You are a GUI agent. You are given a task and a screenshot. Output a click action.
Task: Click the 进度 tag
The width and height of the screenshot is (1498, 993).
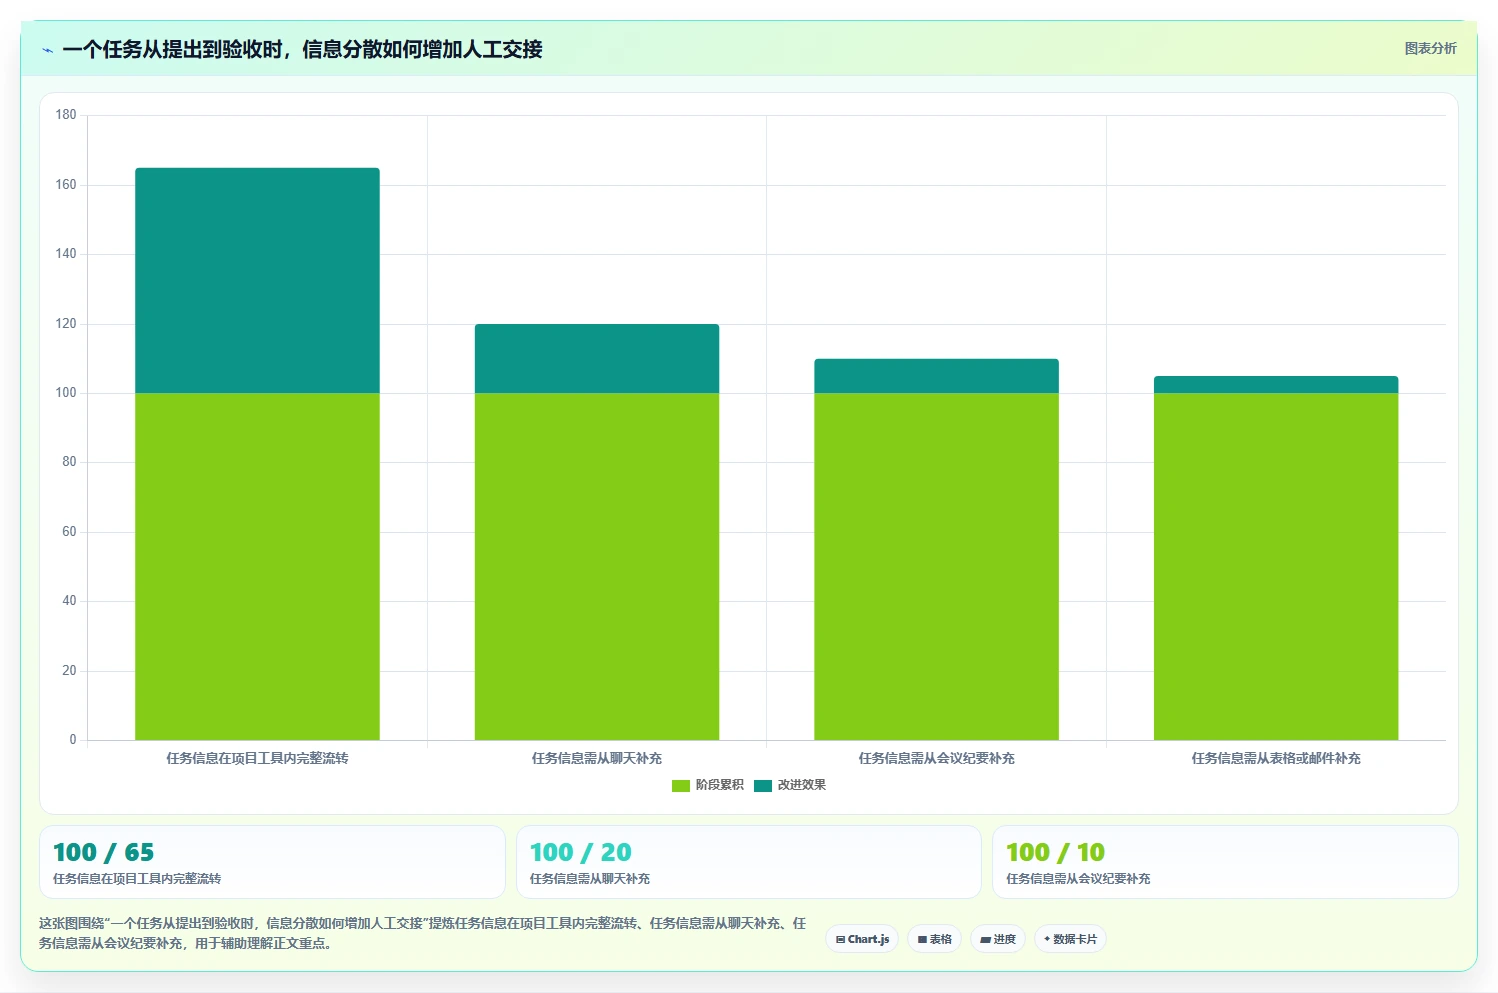coord(998,939)
